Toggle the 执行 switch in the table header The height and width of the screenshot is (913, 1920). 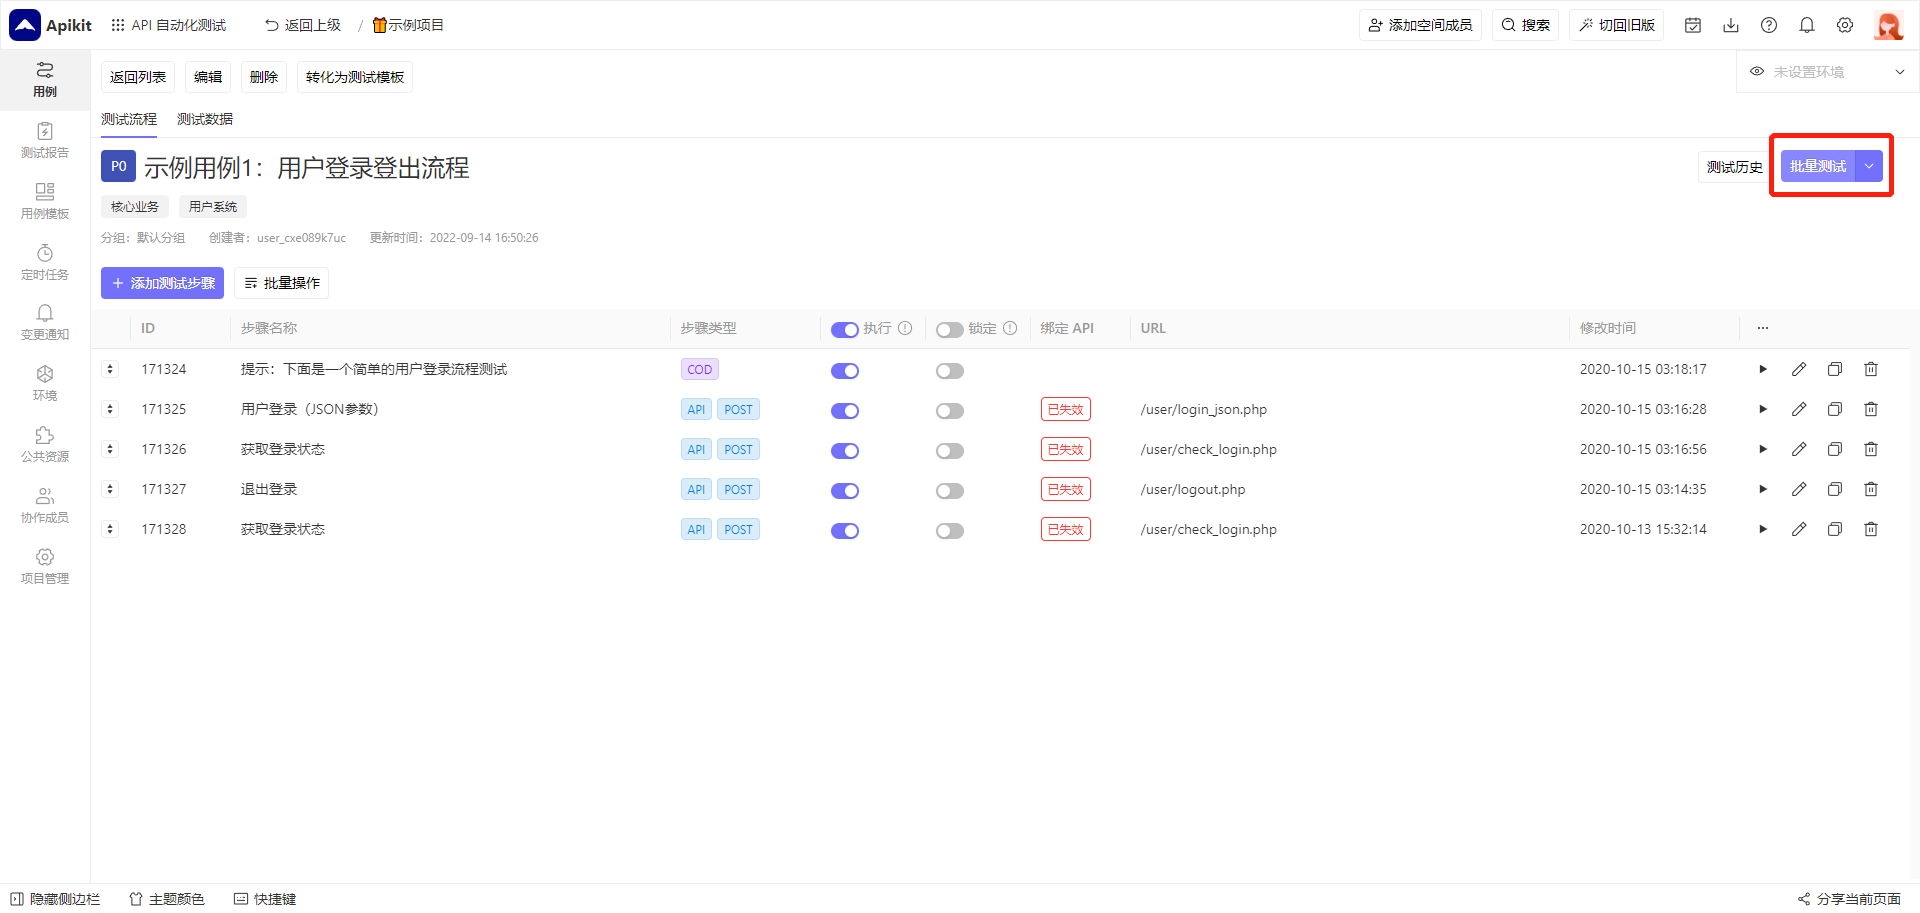[x=845, y=330]
